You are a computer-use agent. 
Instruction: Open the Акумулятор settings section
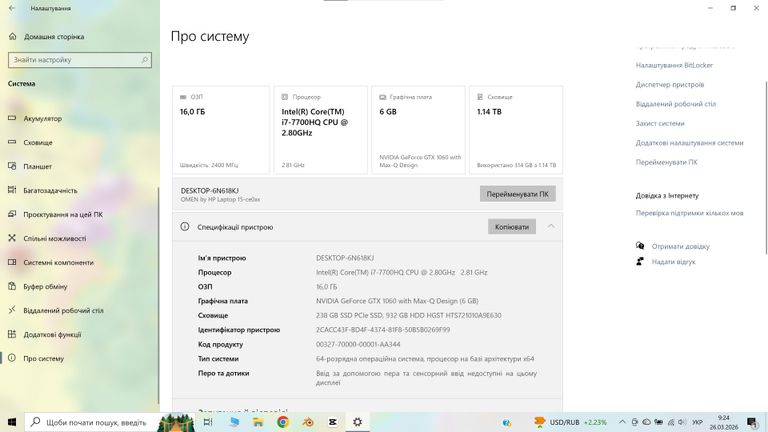[x=42, y=119]
